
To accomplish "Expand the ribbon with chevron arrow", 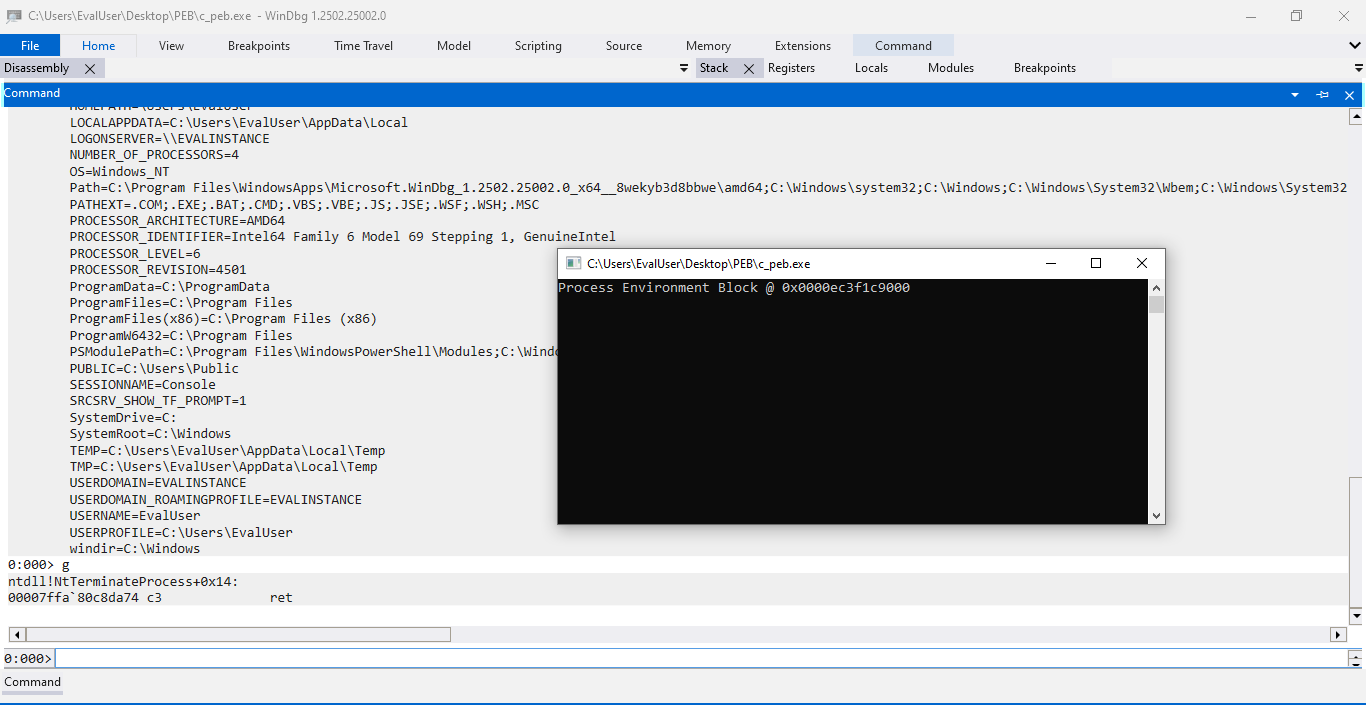I will tap(1355, 46).
